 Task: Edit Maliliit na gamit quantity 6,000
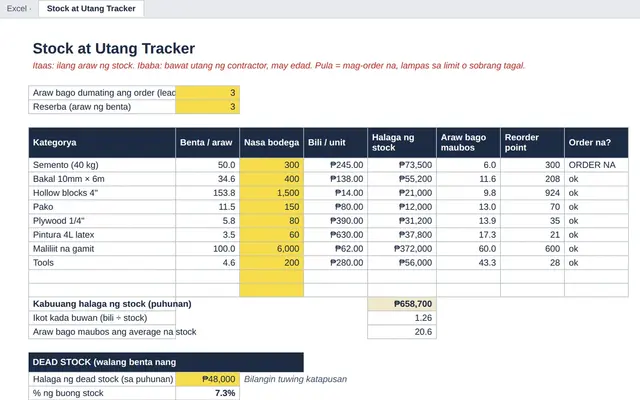(x=271, y=249)
